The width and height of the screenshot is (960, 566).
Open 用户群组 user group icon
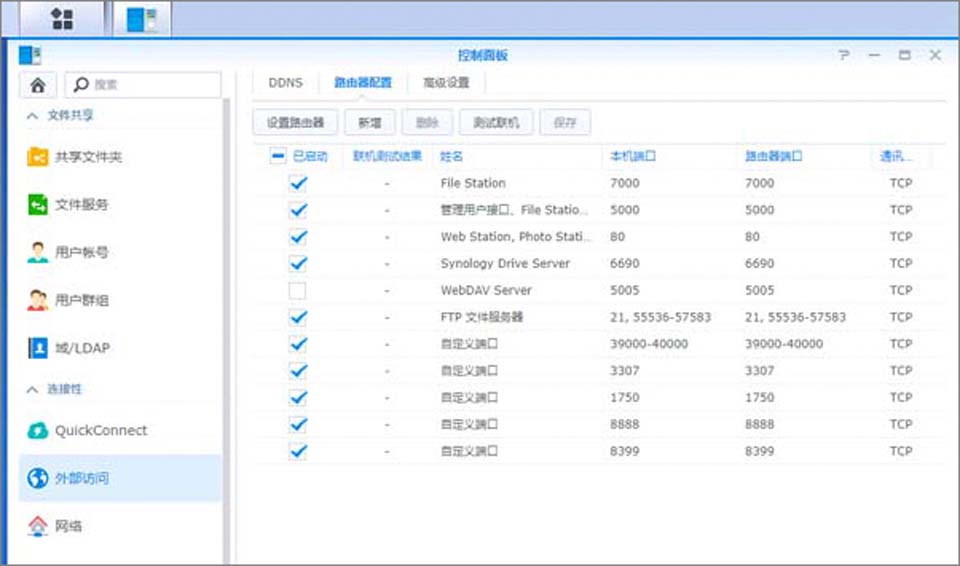38,300
